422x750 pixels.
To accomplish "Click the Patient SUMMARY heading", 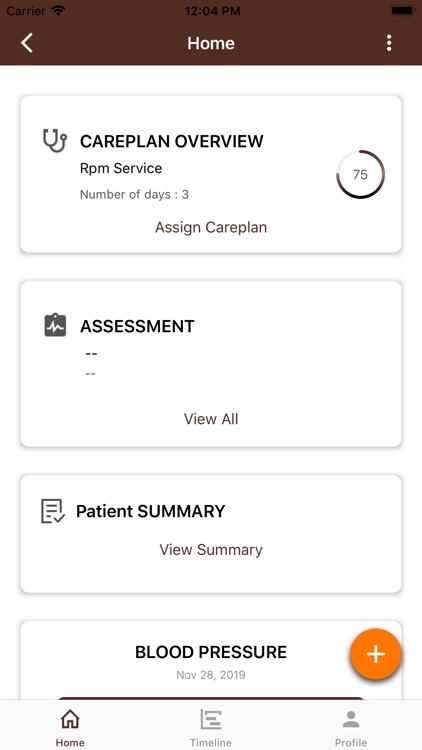I will tap(151, 511).
